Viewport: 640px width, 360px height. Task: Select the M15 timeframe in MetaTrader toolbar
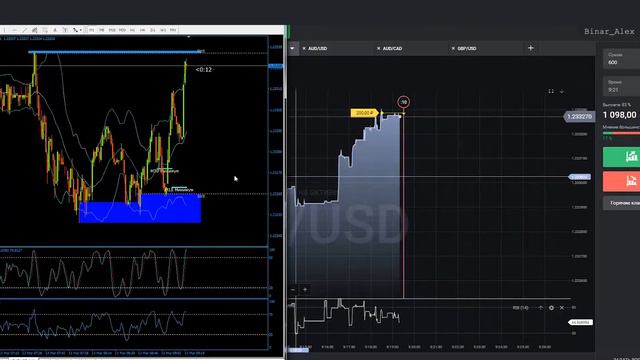tap(112, 30)
